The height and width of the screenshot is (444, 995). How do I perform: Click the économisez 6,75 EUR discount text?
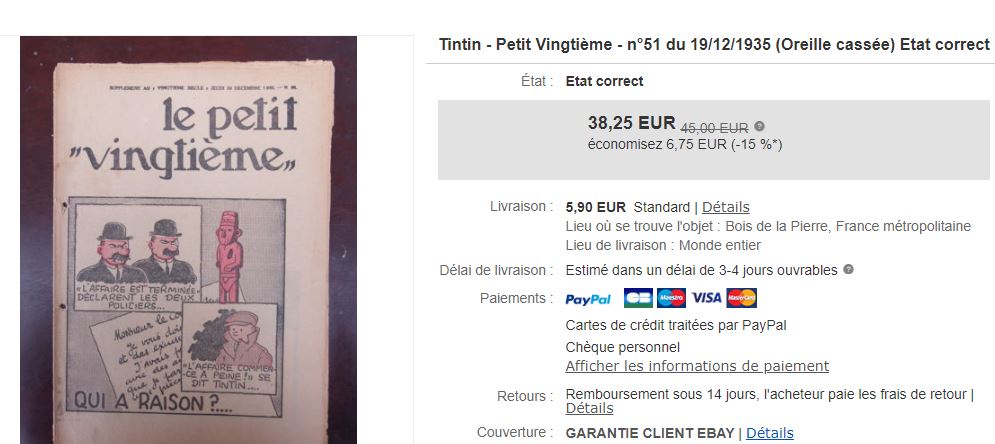point(685,145)
